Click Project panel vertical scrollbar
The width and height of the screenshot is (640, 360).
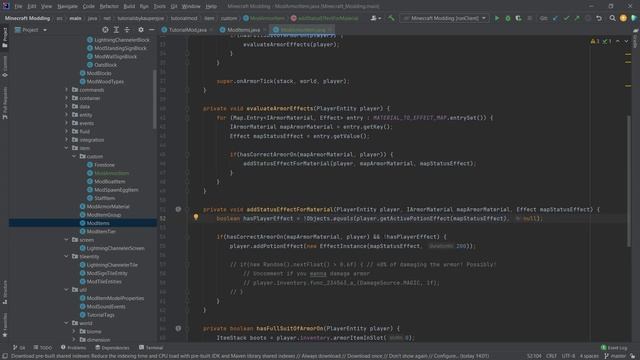(x=154, y=99)
